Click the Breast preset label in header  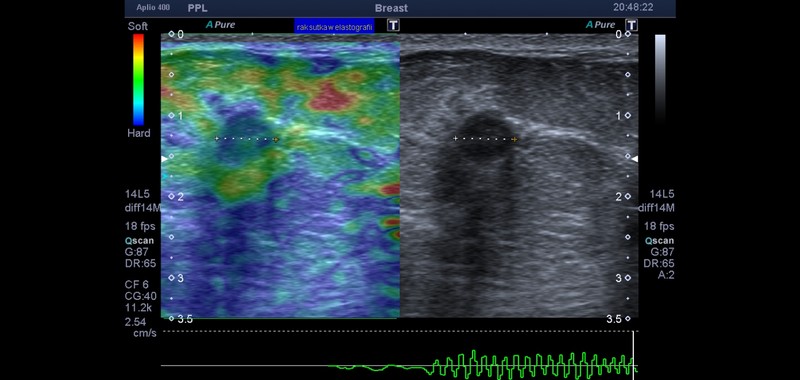coord(391,8)
